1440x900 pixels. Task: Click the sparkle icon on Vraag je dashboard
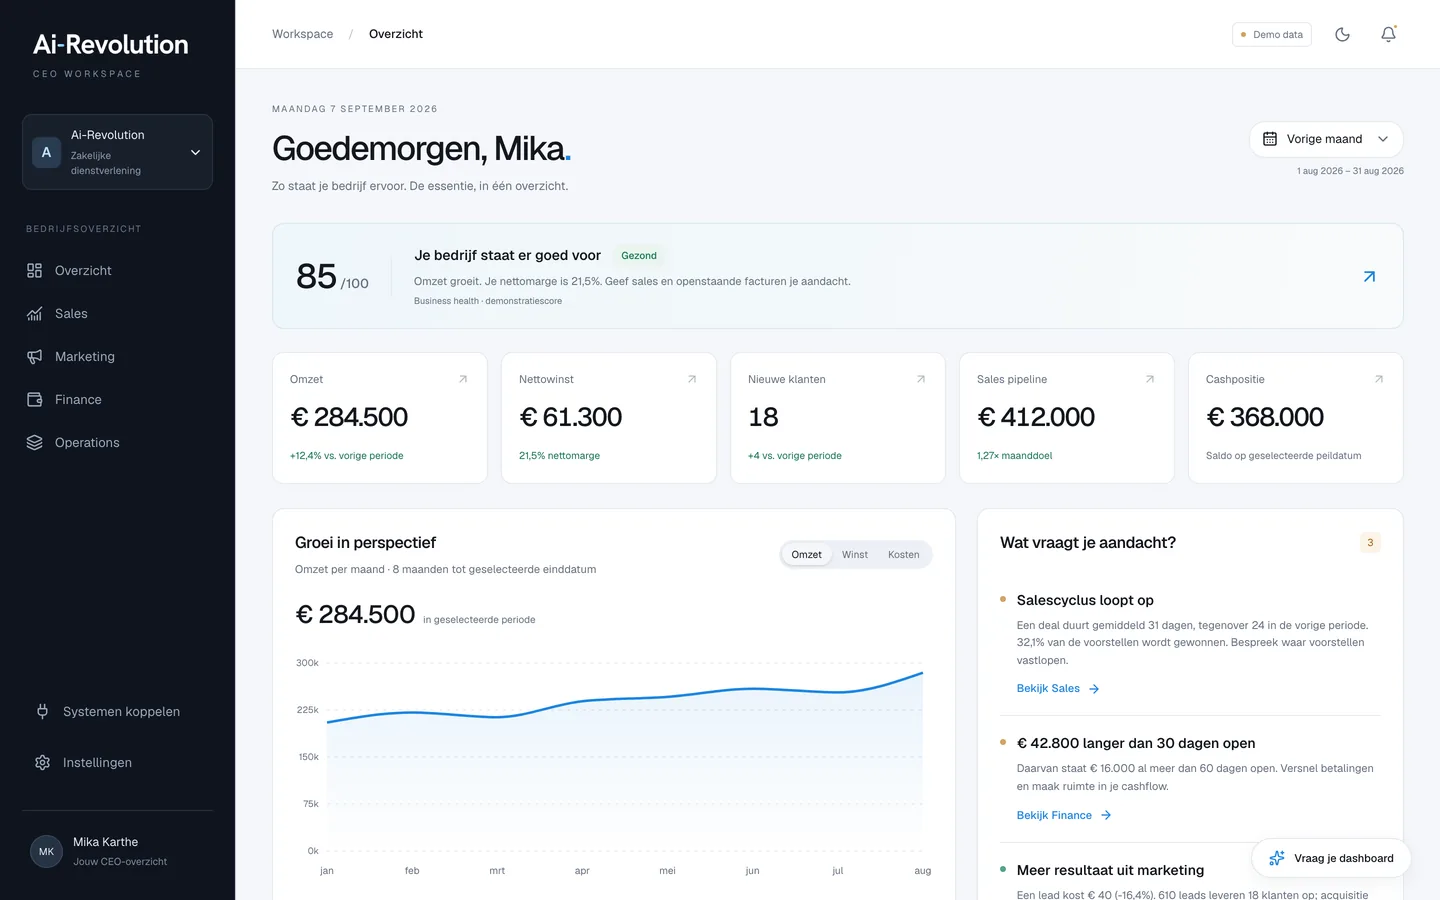pyautogui.click(x=1277, y=858)
